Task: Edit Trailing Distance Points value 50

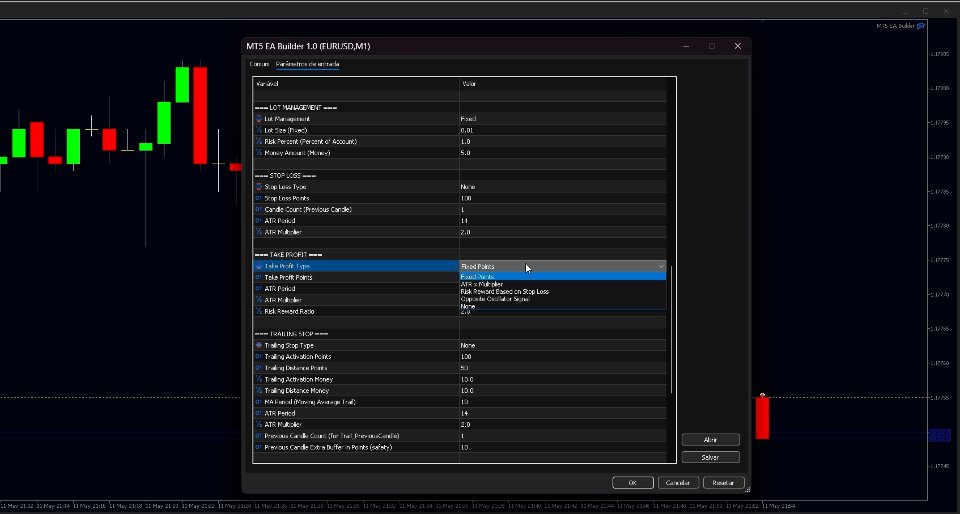Action: (563, 368)
